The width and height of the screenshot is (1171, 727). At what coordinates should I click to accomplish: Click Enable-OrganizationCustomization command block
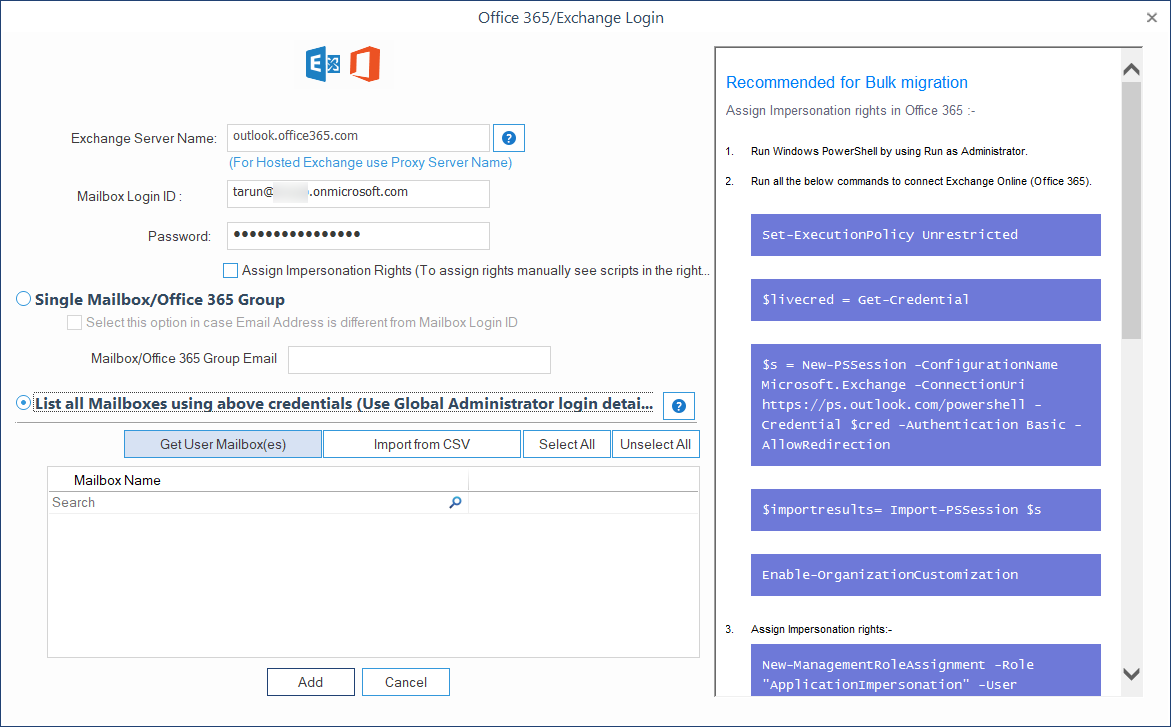[x=925, y=575]
